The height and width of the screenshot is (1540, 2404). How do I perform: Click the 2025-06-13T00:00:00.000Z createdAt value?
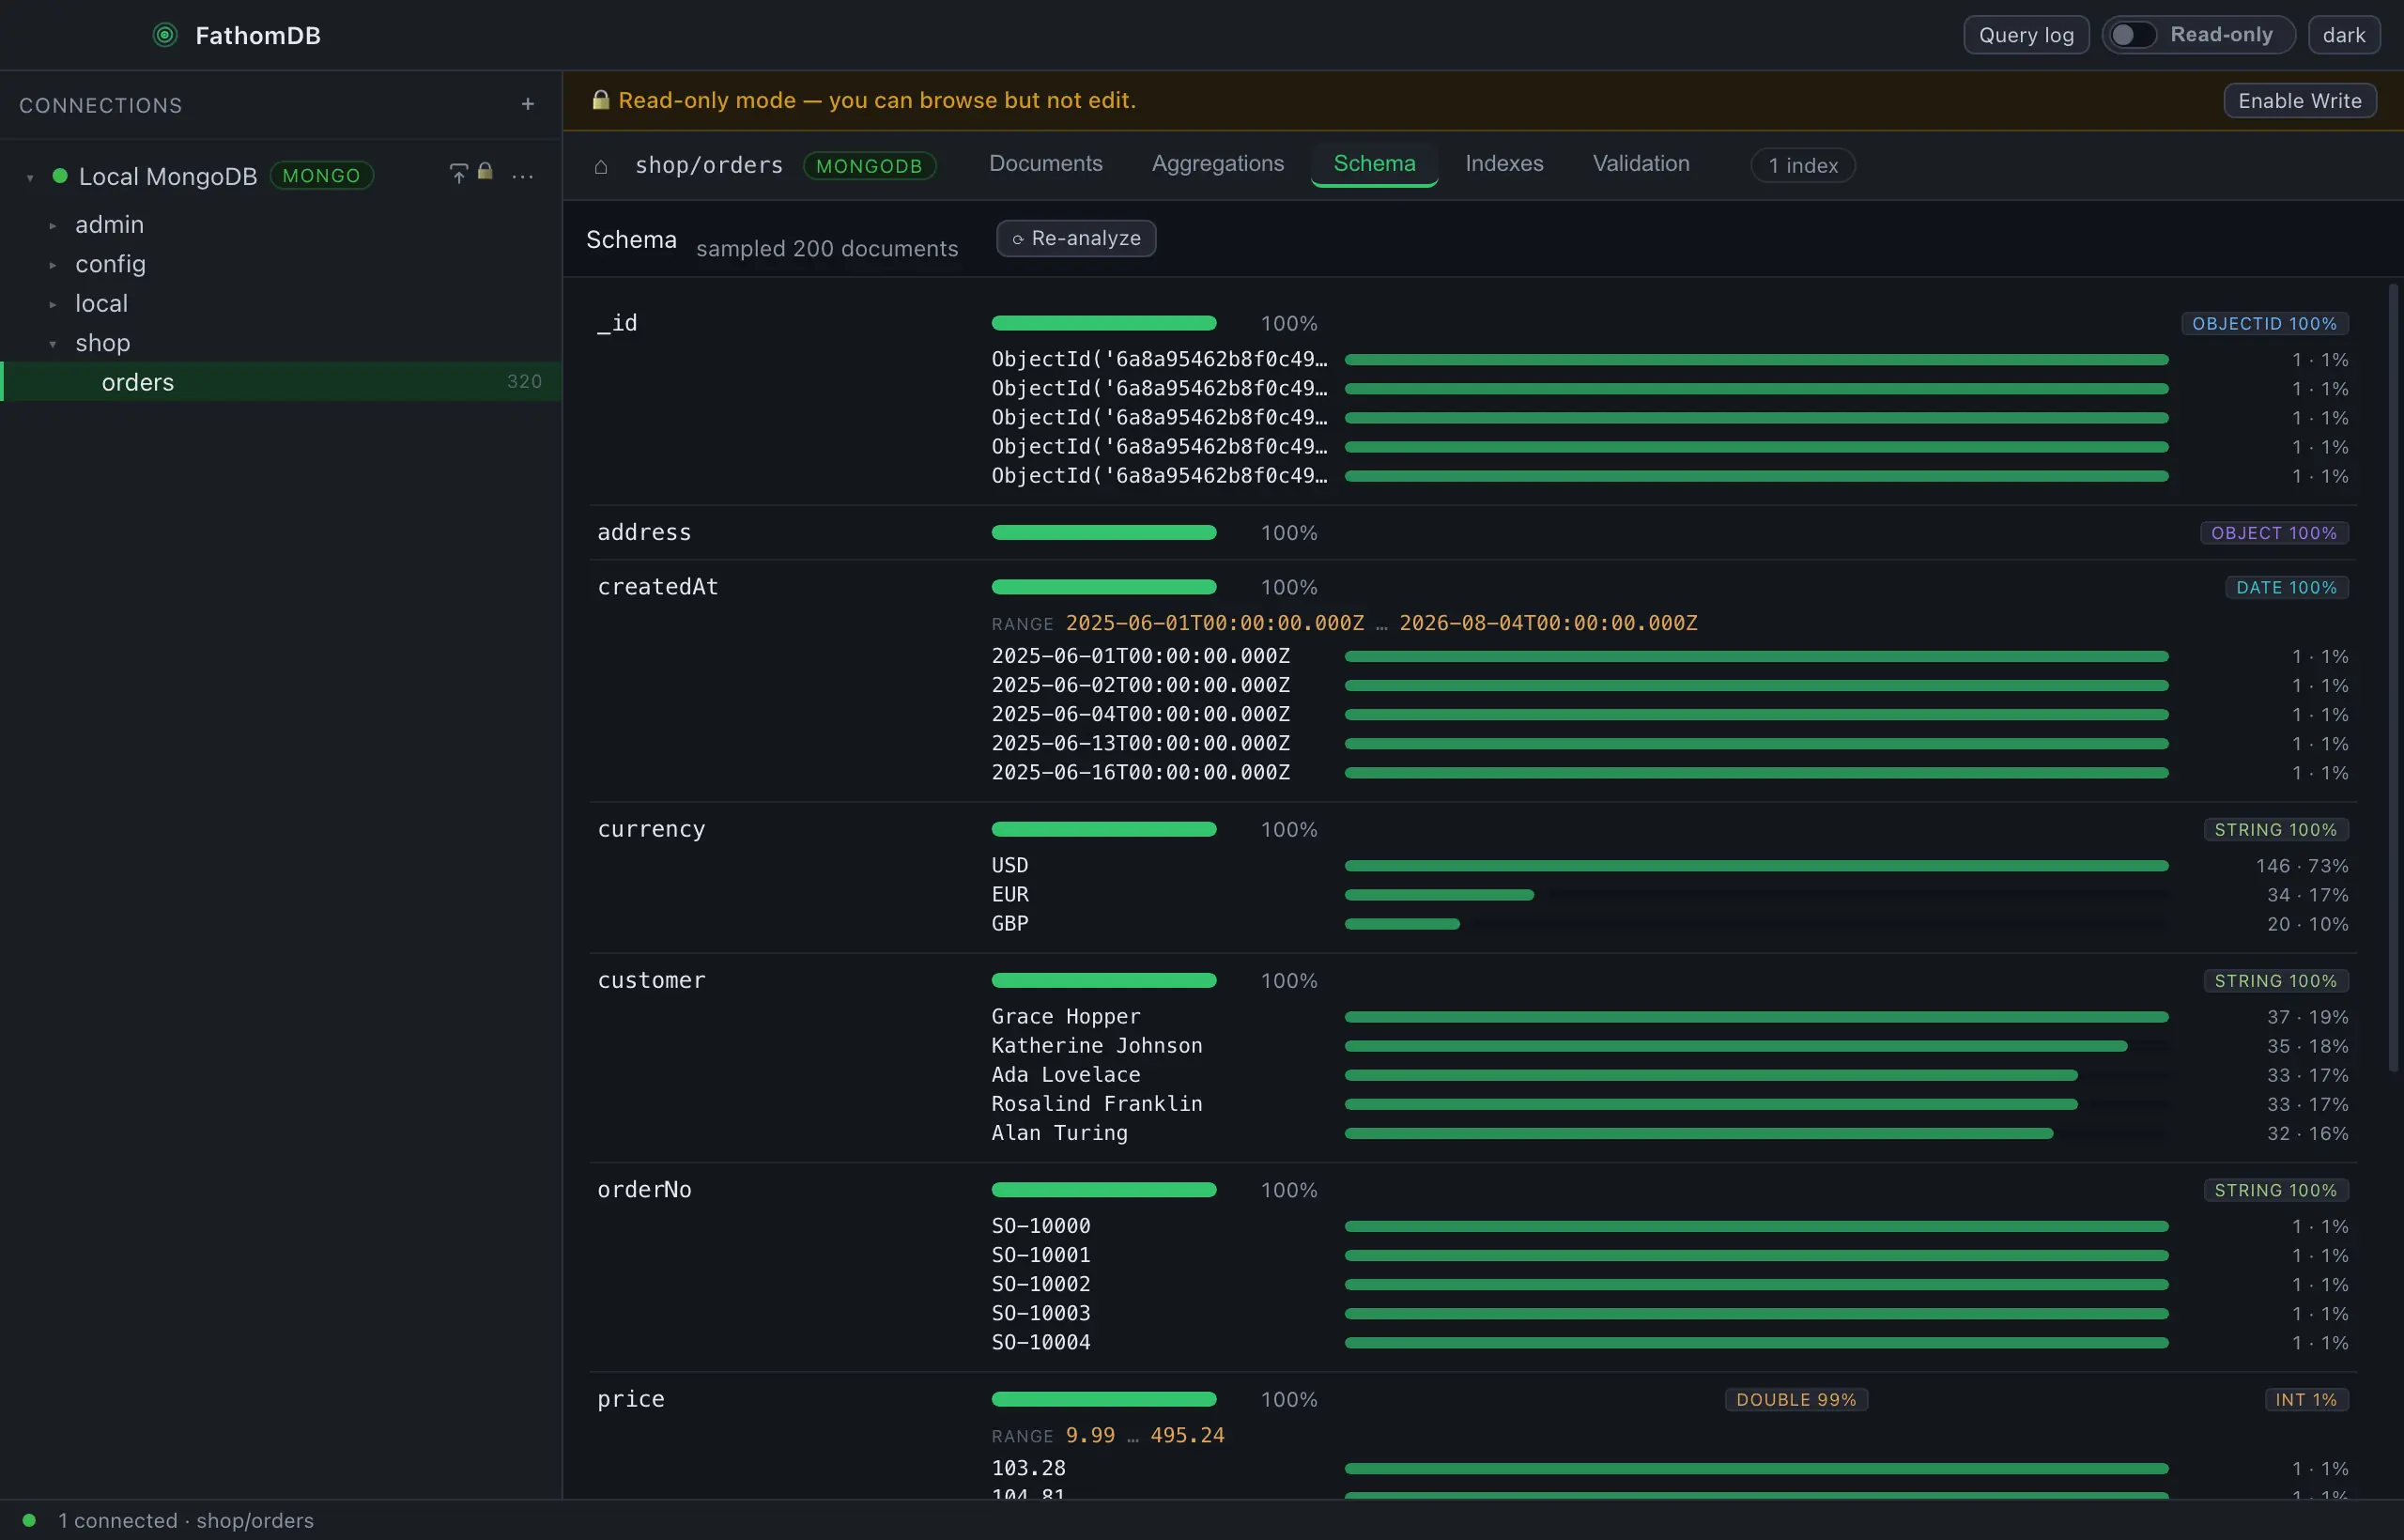[x=1140, y=743]
